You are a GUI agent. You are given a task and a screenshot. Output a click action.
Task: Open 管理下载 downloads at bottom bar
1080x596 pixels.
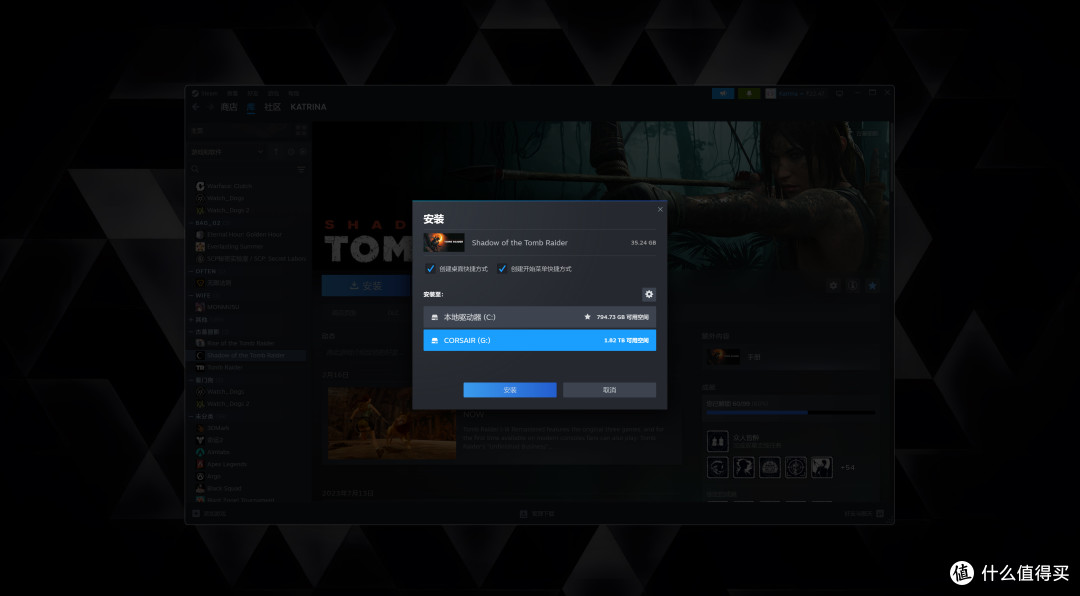[x=537, y=513]
